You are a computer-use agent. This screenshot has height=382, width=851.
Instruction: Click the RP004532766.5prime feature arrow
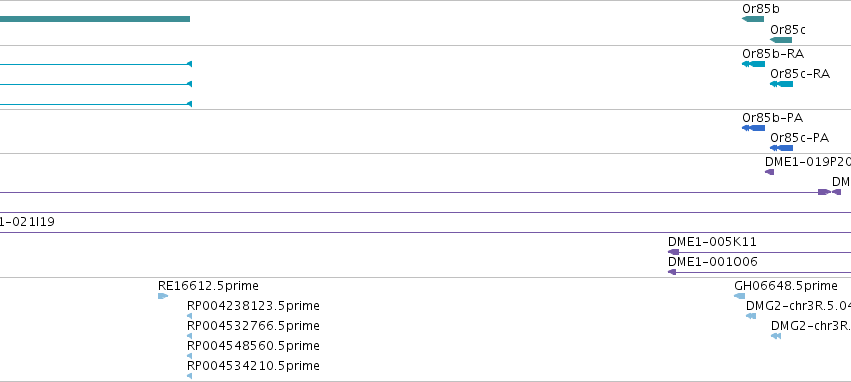point(189,336)
